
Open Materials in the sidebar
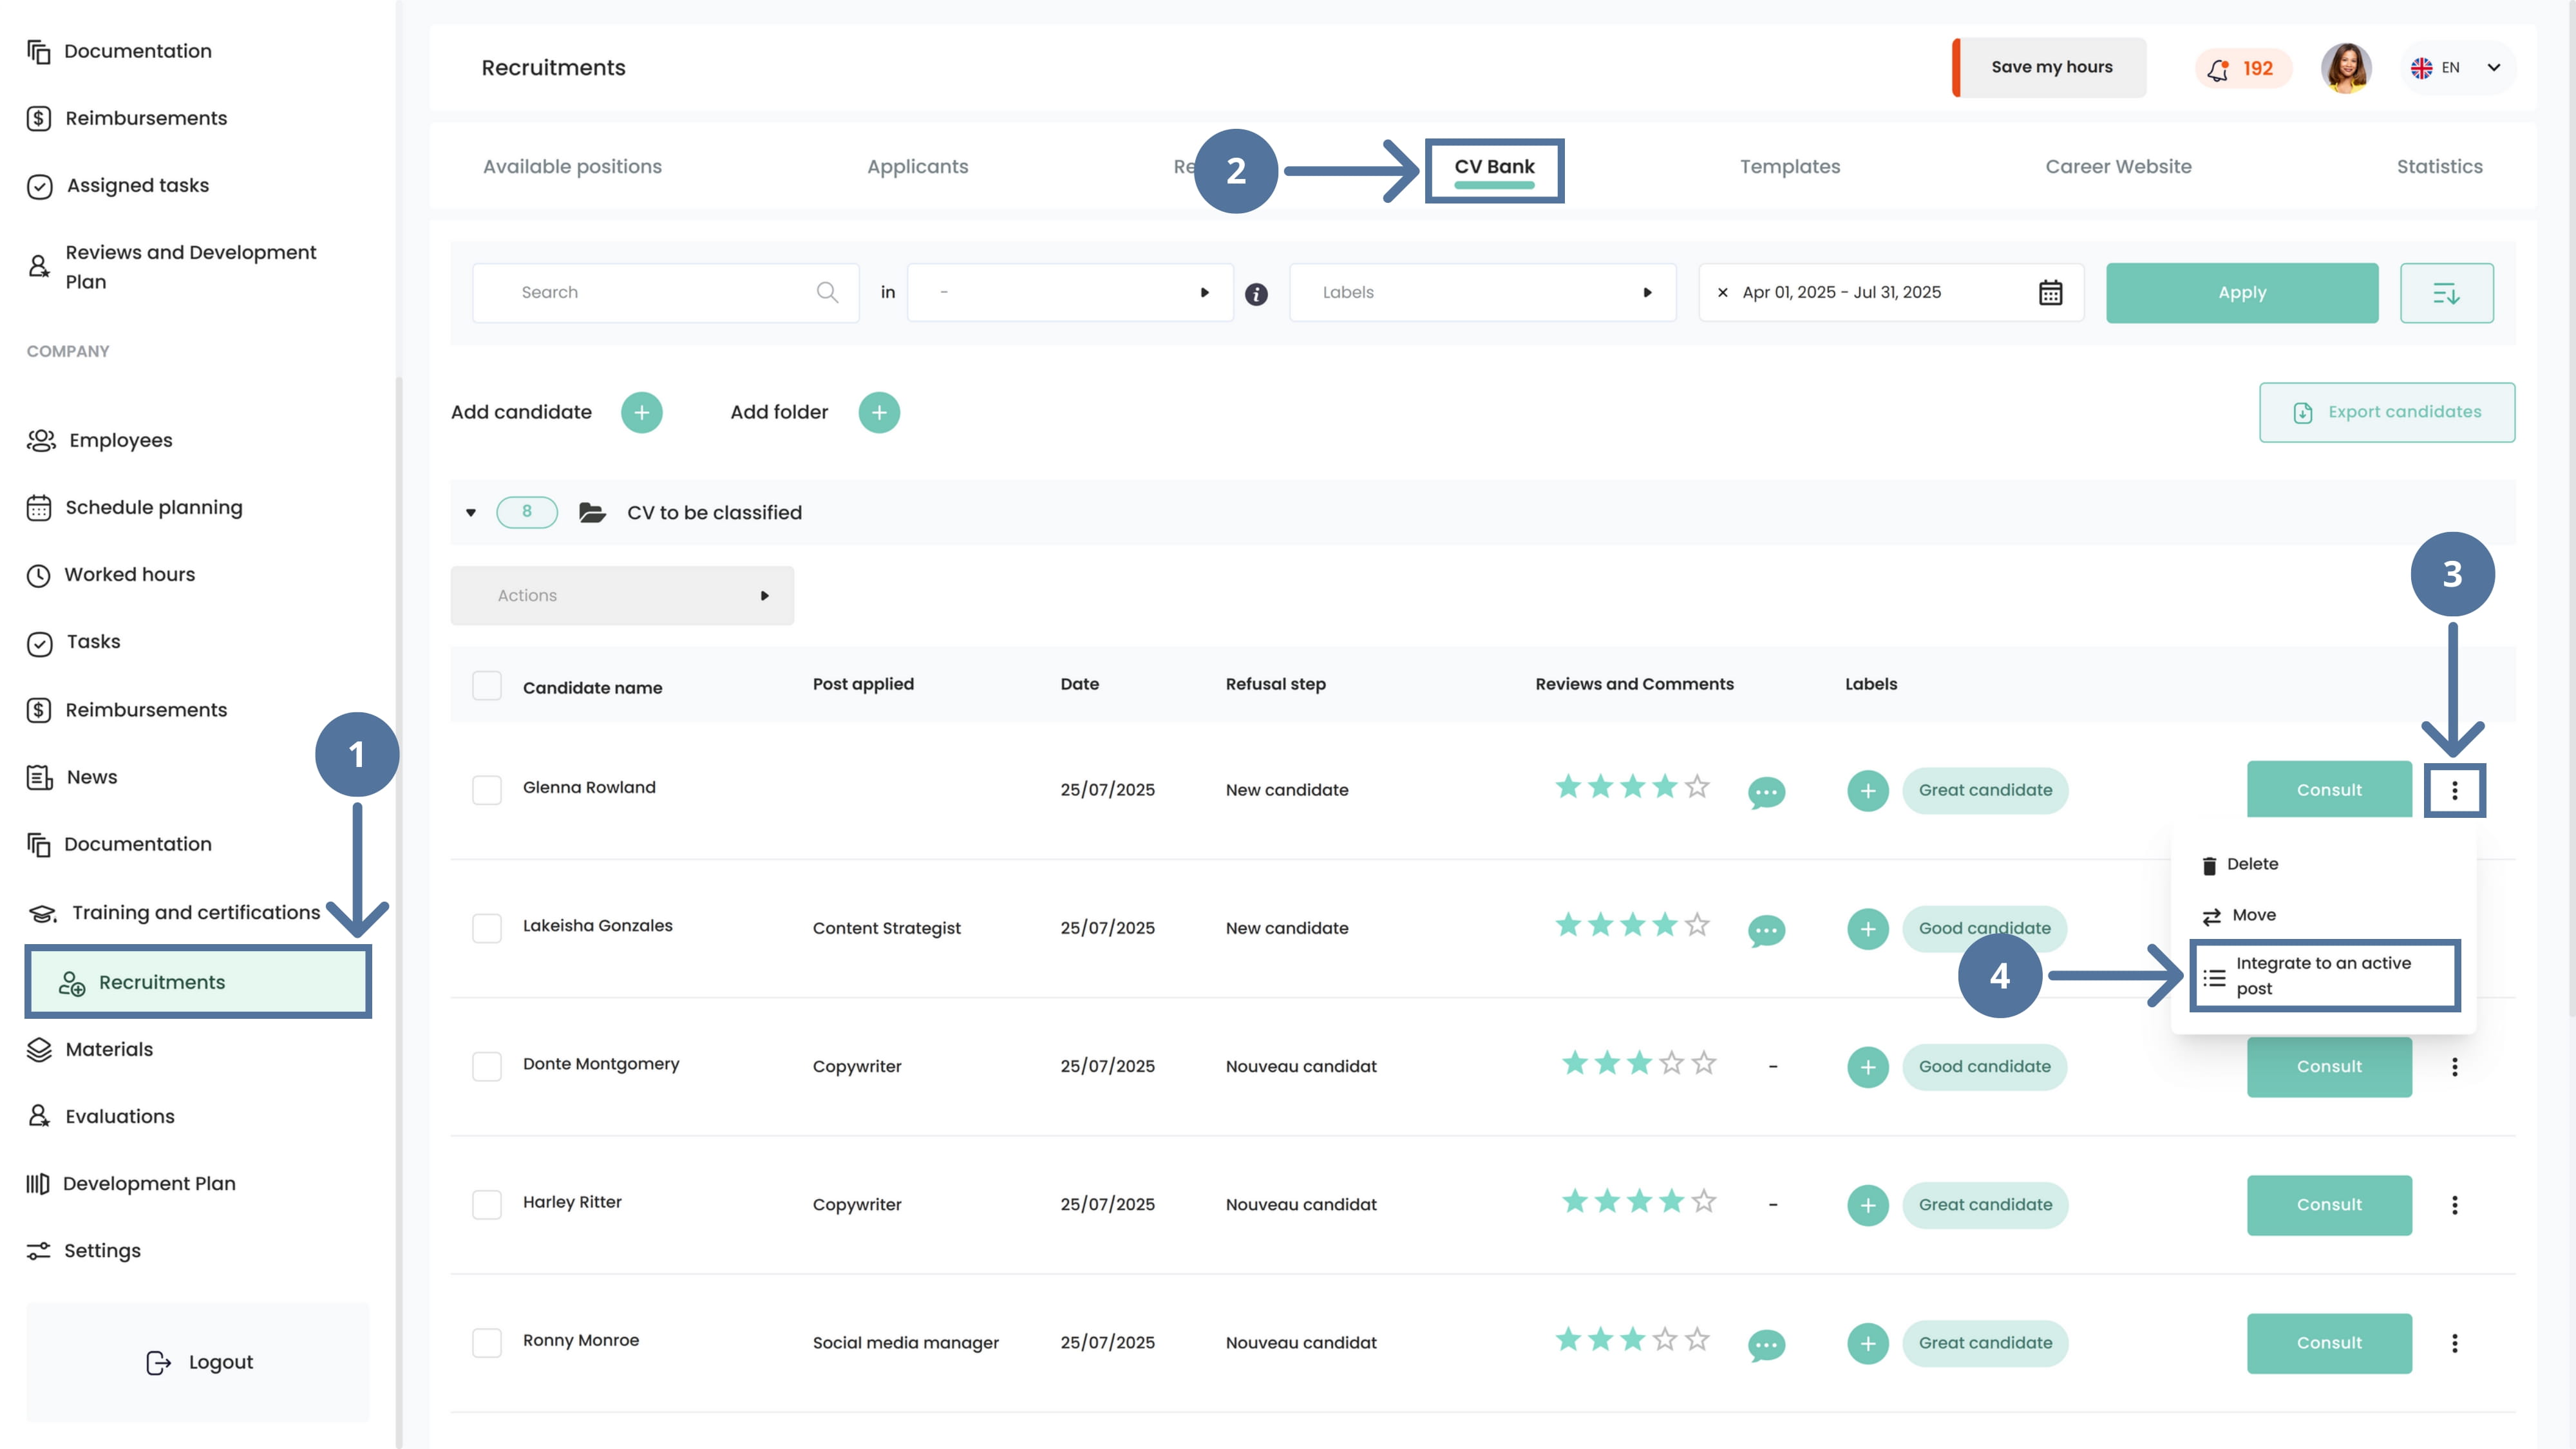pyautogui.click(x=90, y=1049)
